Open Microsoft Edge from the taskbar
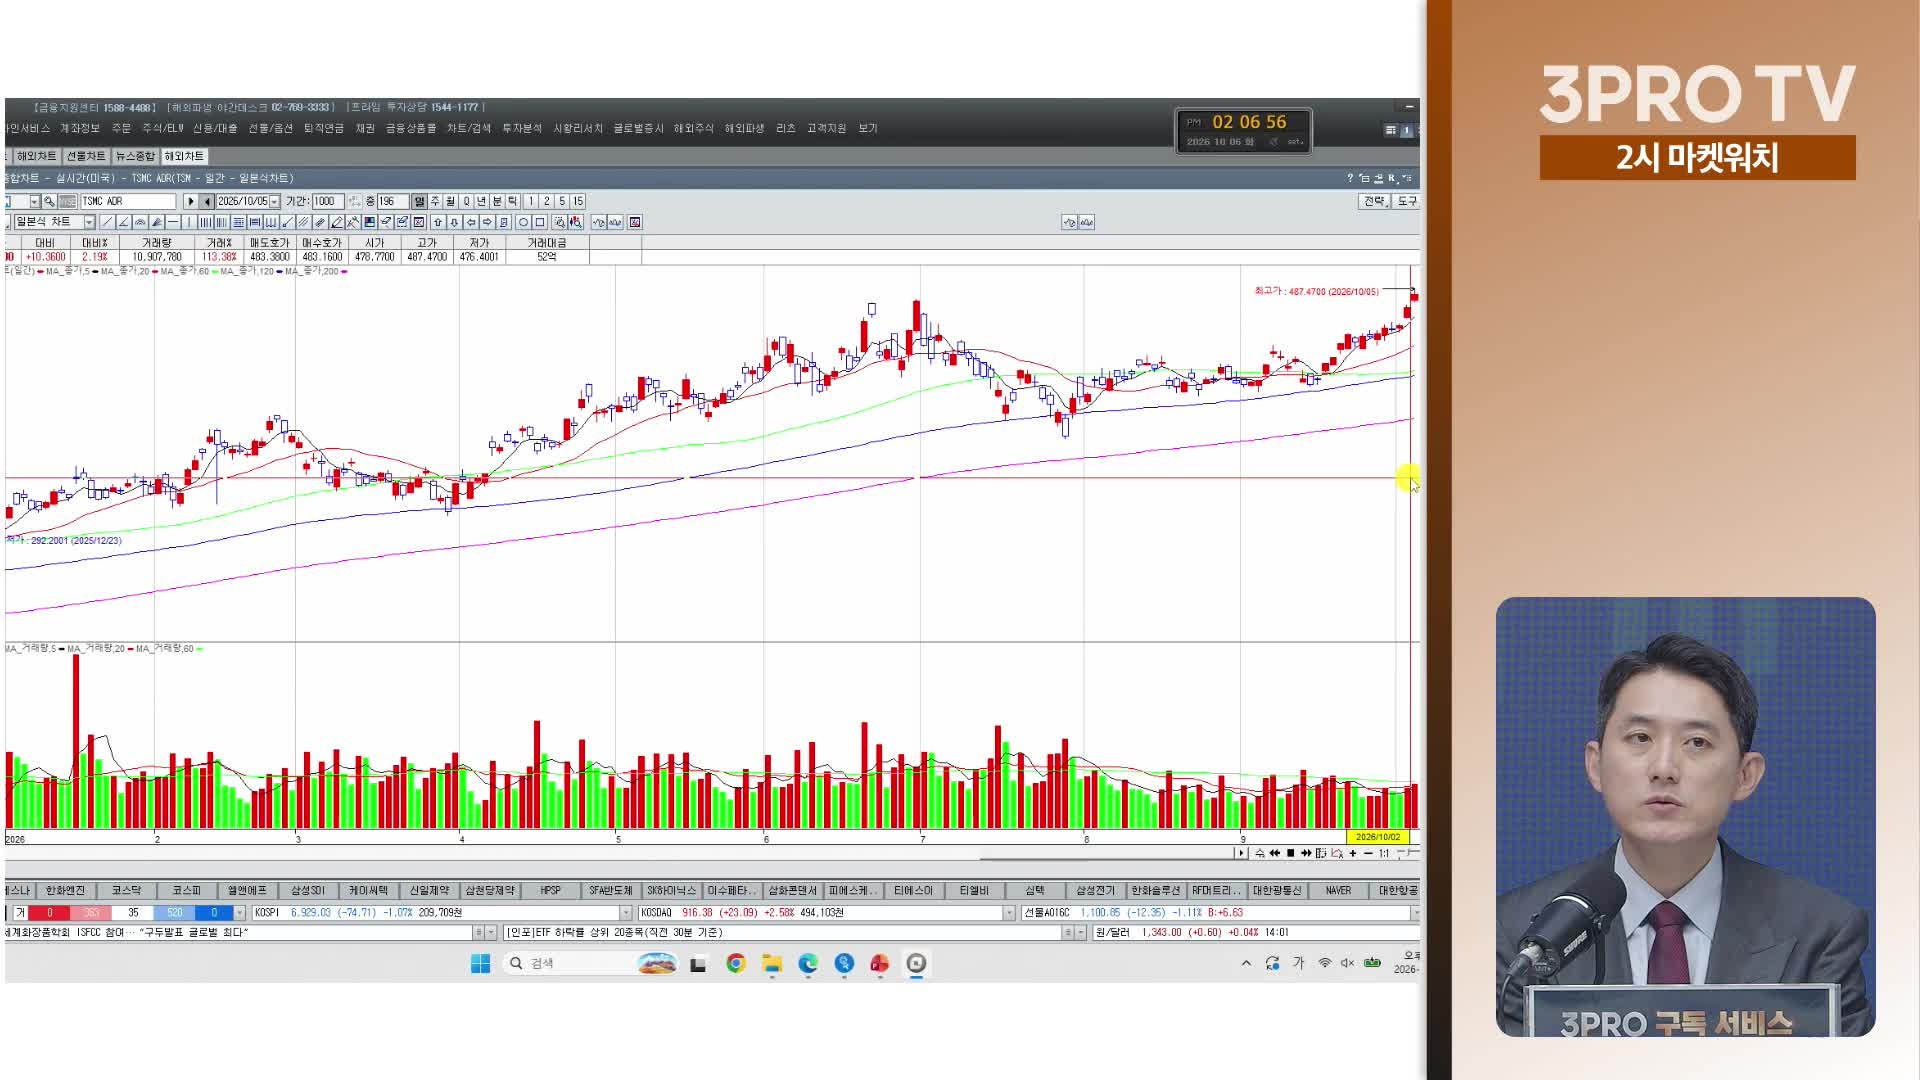This screenshot has height=1080, width=1920. pos(808,963)
